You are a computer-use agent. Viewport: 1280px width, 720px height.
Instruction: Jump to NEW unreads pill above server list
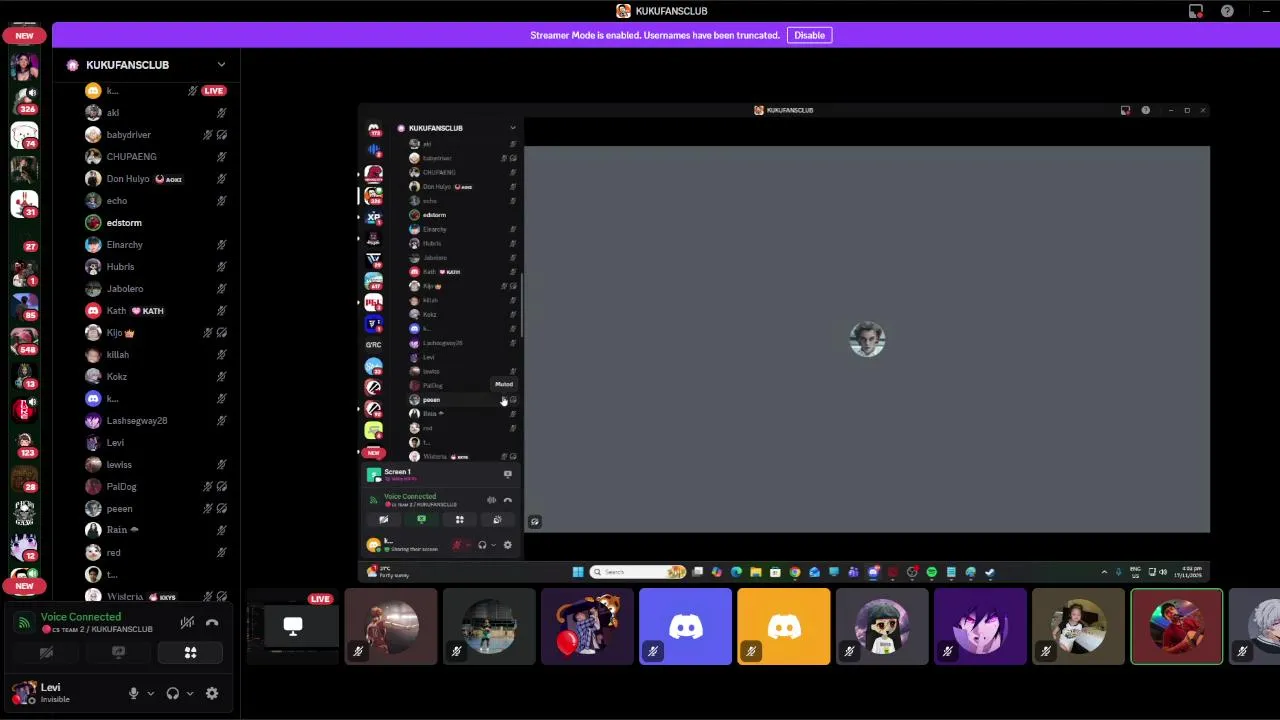(x=24, y=35)
